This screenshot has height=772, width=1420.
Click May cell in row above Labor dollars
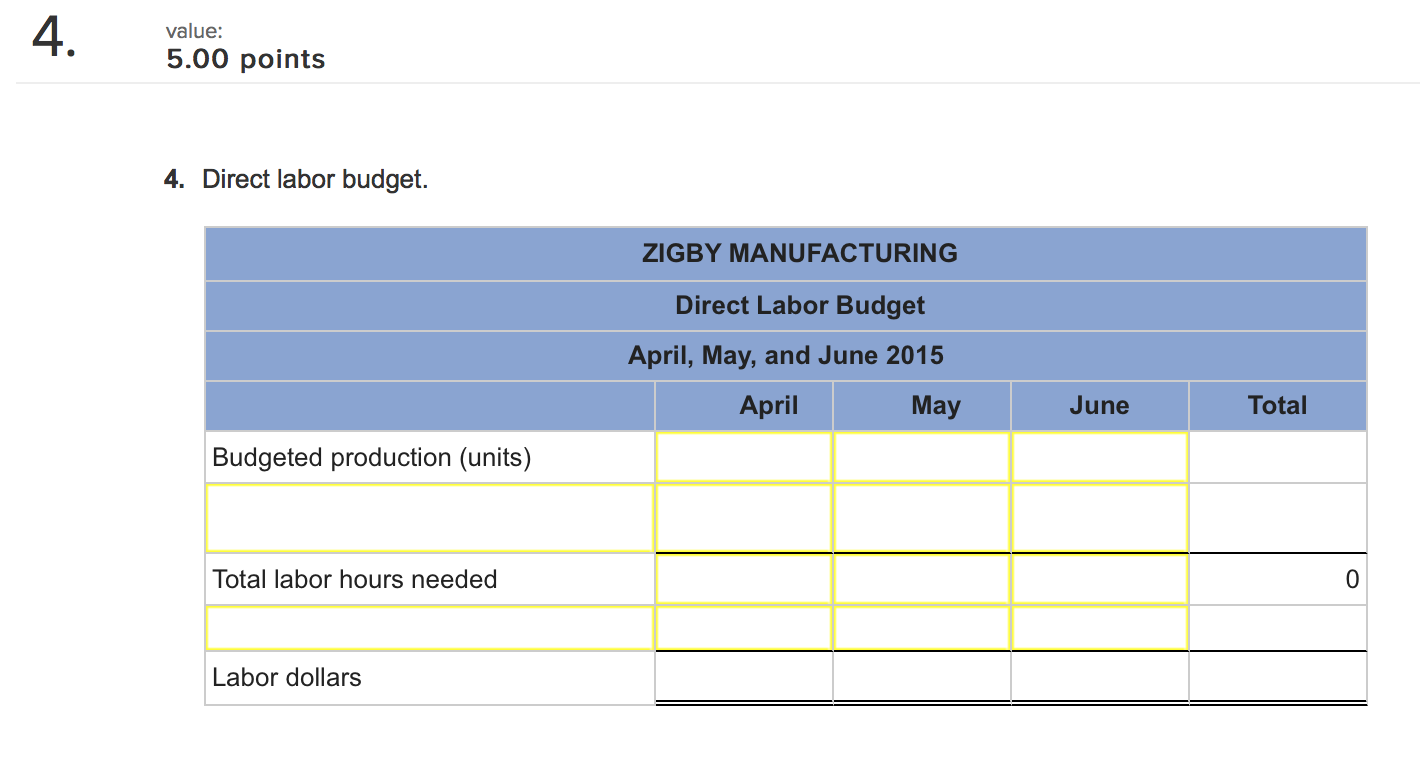922,628
